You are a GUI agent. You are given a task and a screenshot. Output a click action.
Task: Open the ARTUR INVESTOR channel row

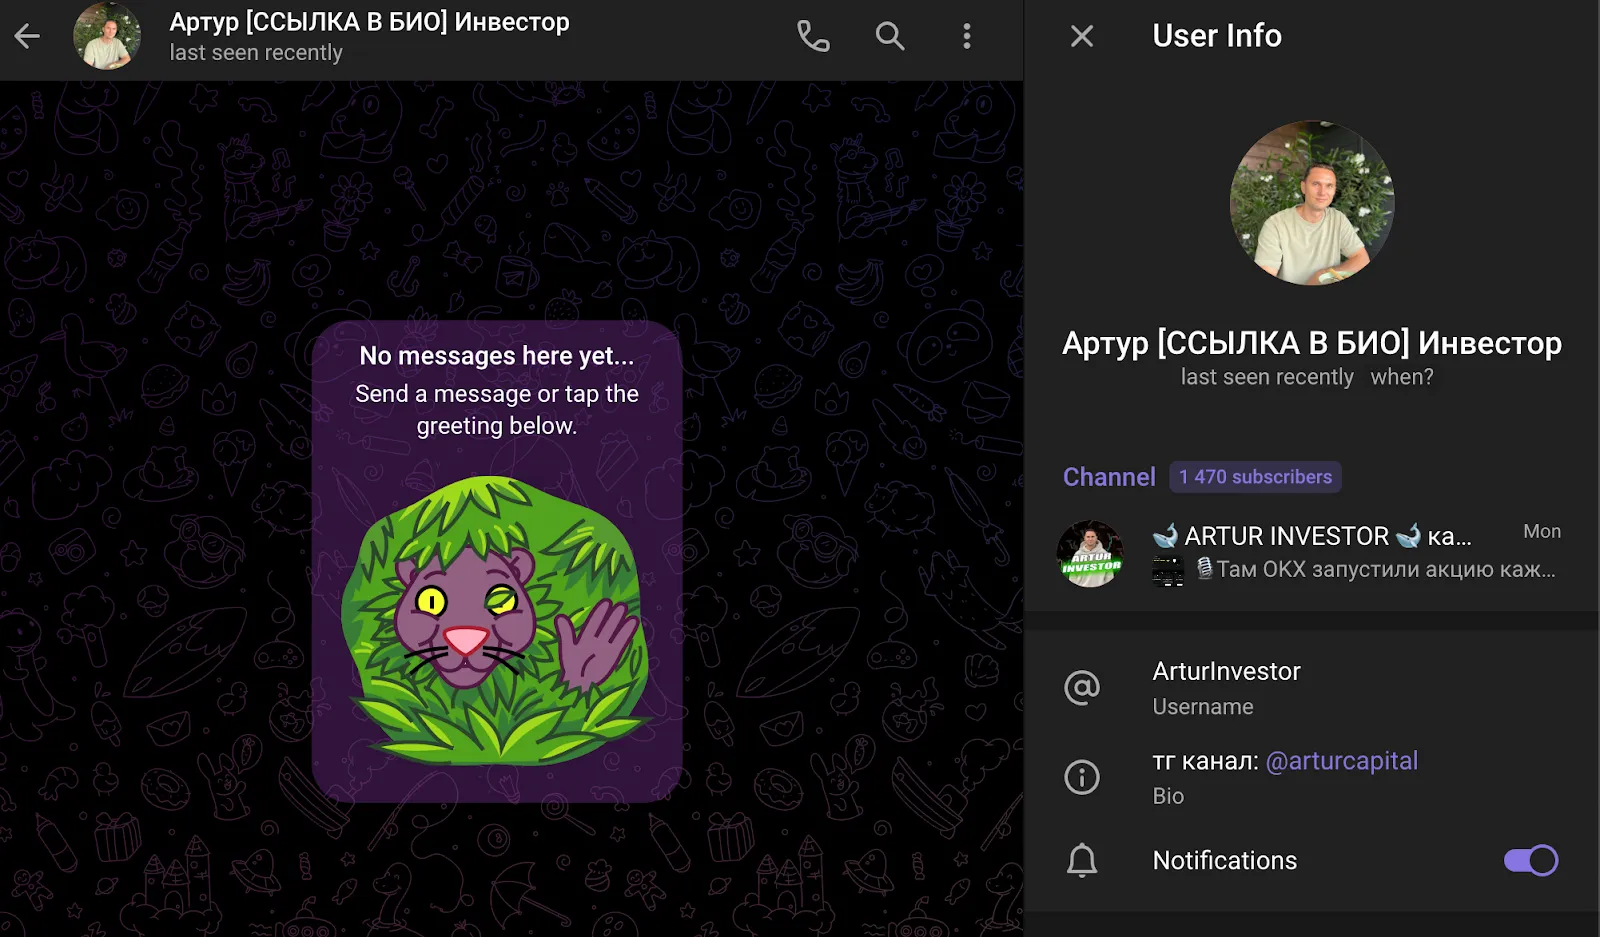(x=1312, y=553)
